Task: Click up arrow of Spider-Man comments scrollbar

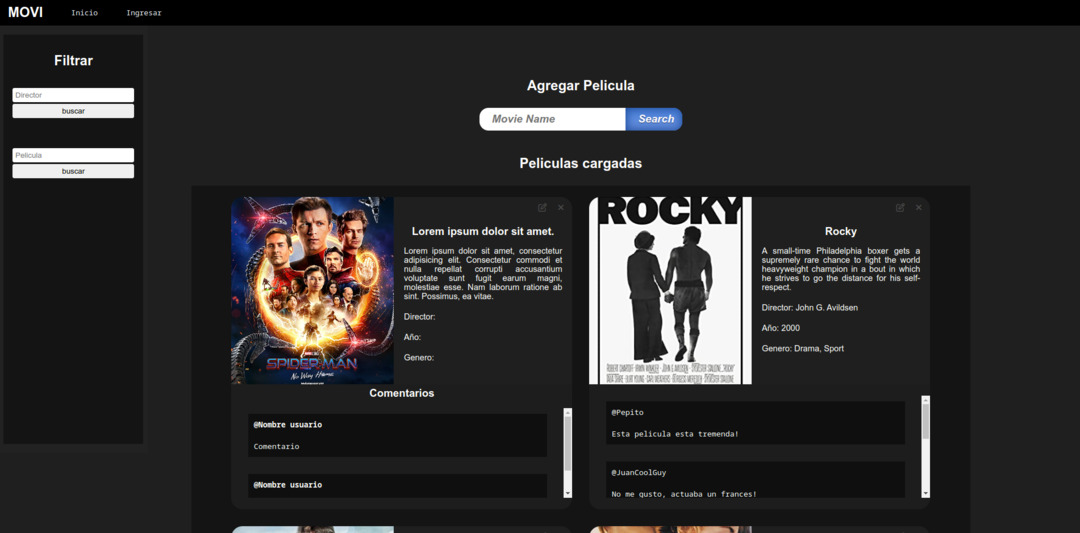Action: tap(568, 412)
